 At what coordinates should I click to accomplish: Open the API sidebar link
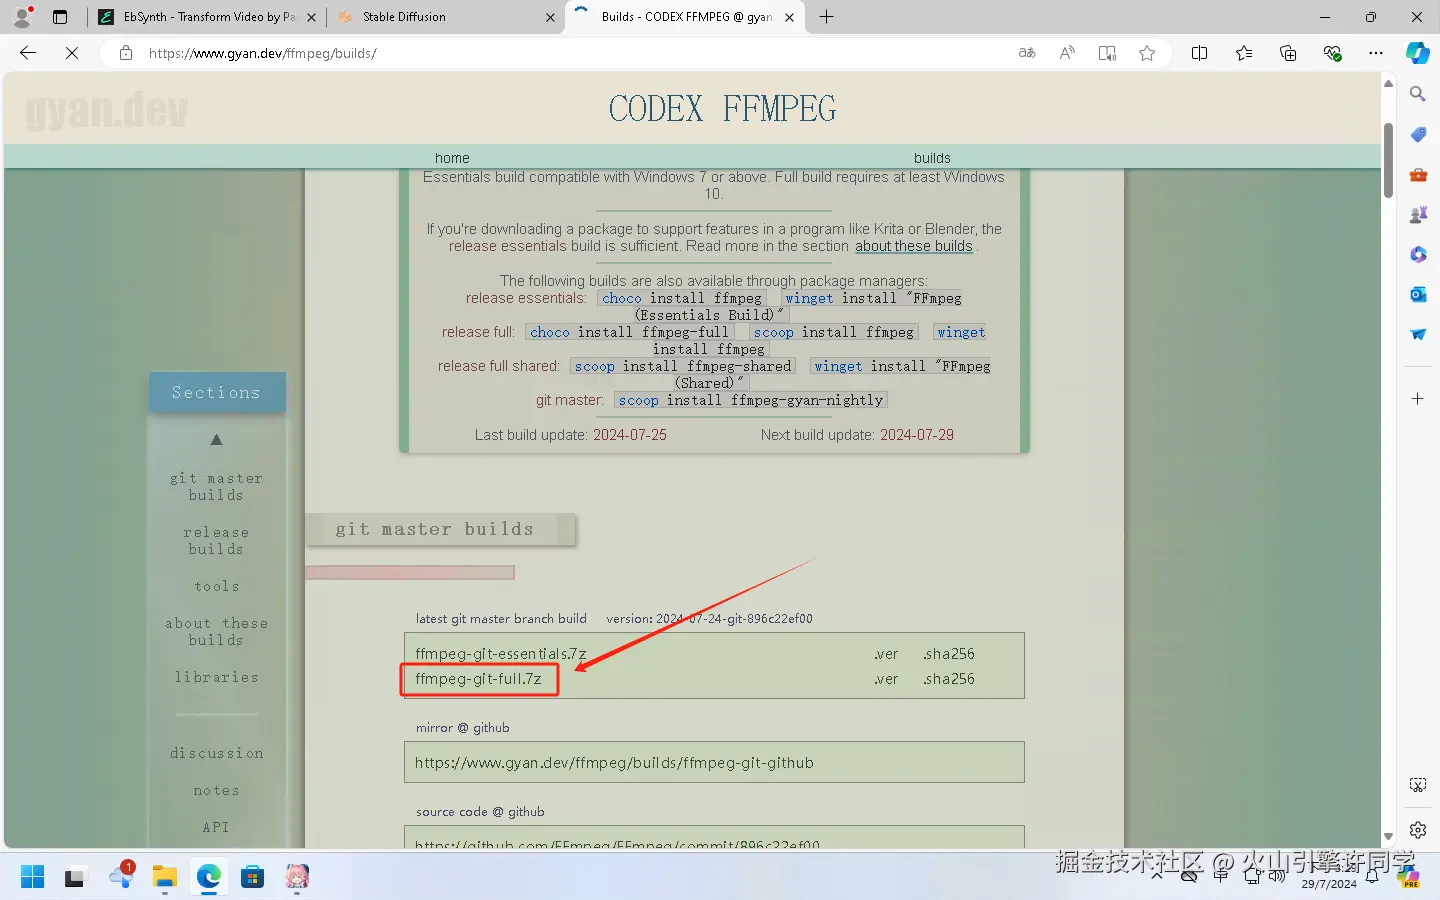point(216,828)
